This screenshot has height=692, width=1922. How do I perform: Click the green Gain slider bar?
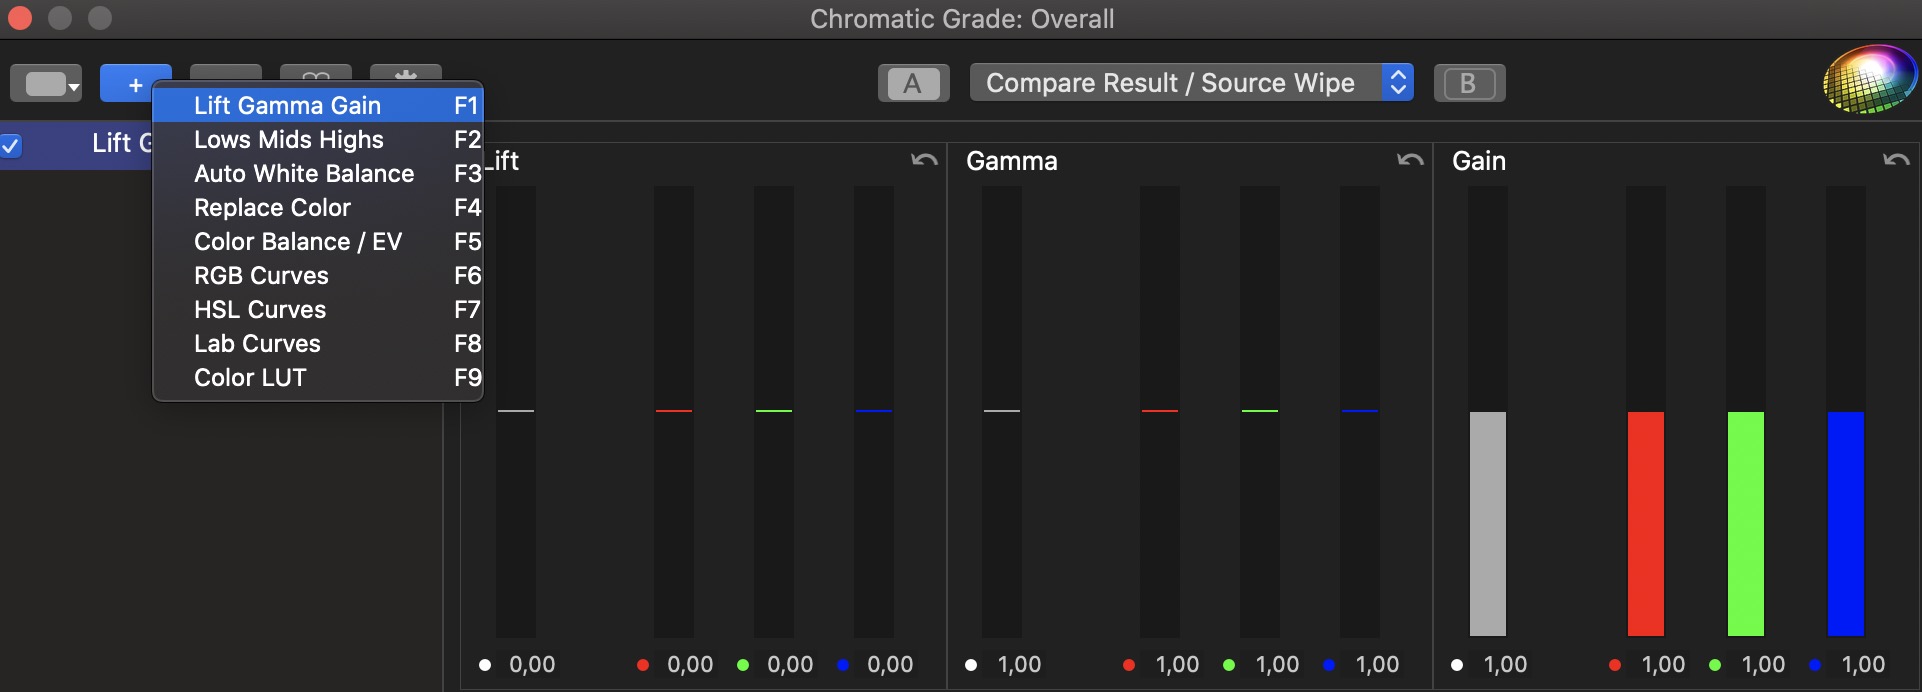click(x=1746, y=523)
